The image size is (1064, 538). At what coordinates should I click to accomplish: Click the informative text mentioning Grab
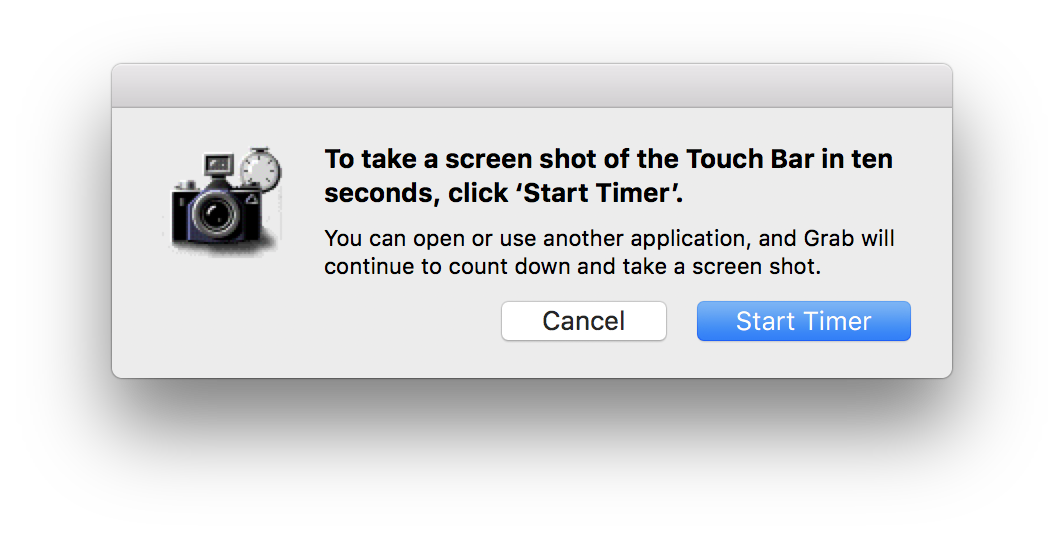click(609, 252)
